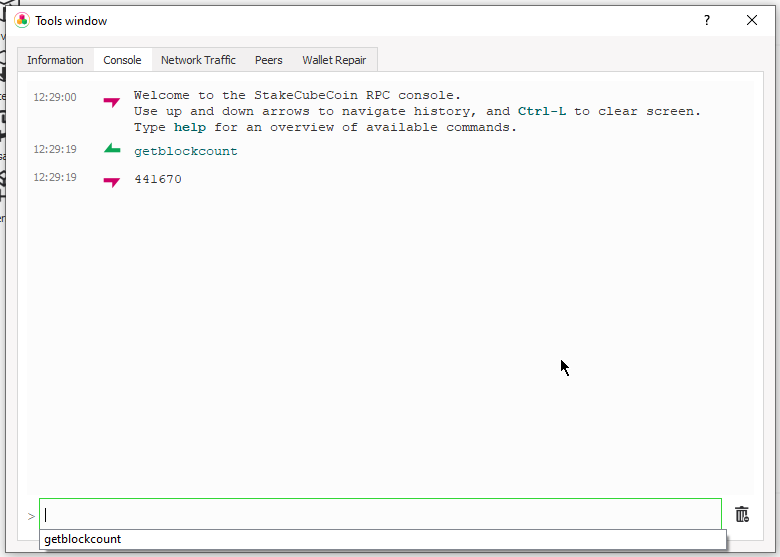Close the Tools window
The height and width of the screenshot is (557, 780).
(752, 20)
